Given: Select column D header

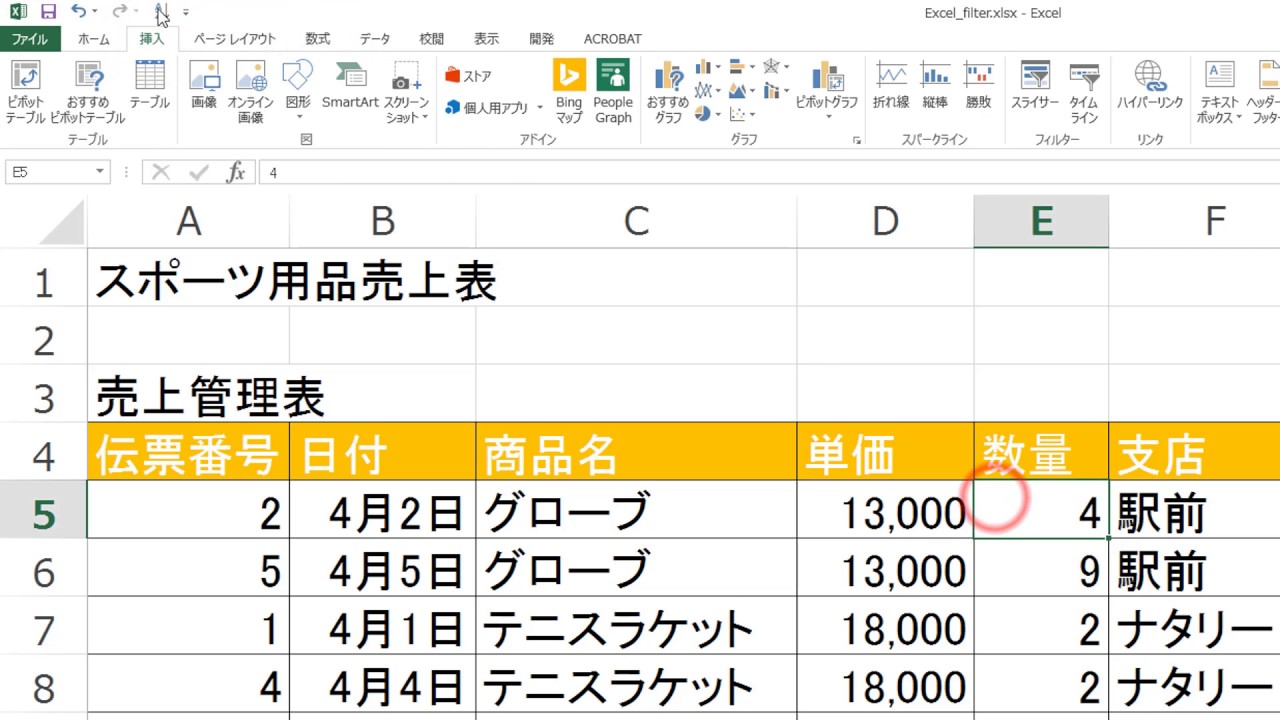Looking at the screenshot, I should click(885, 222).
